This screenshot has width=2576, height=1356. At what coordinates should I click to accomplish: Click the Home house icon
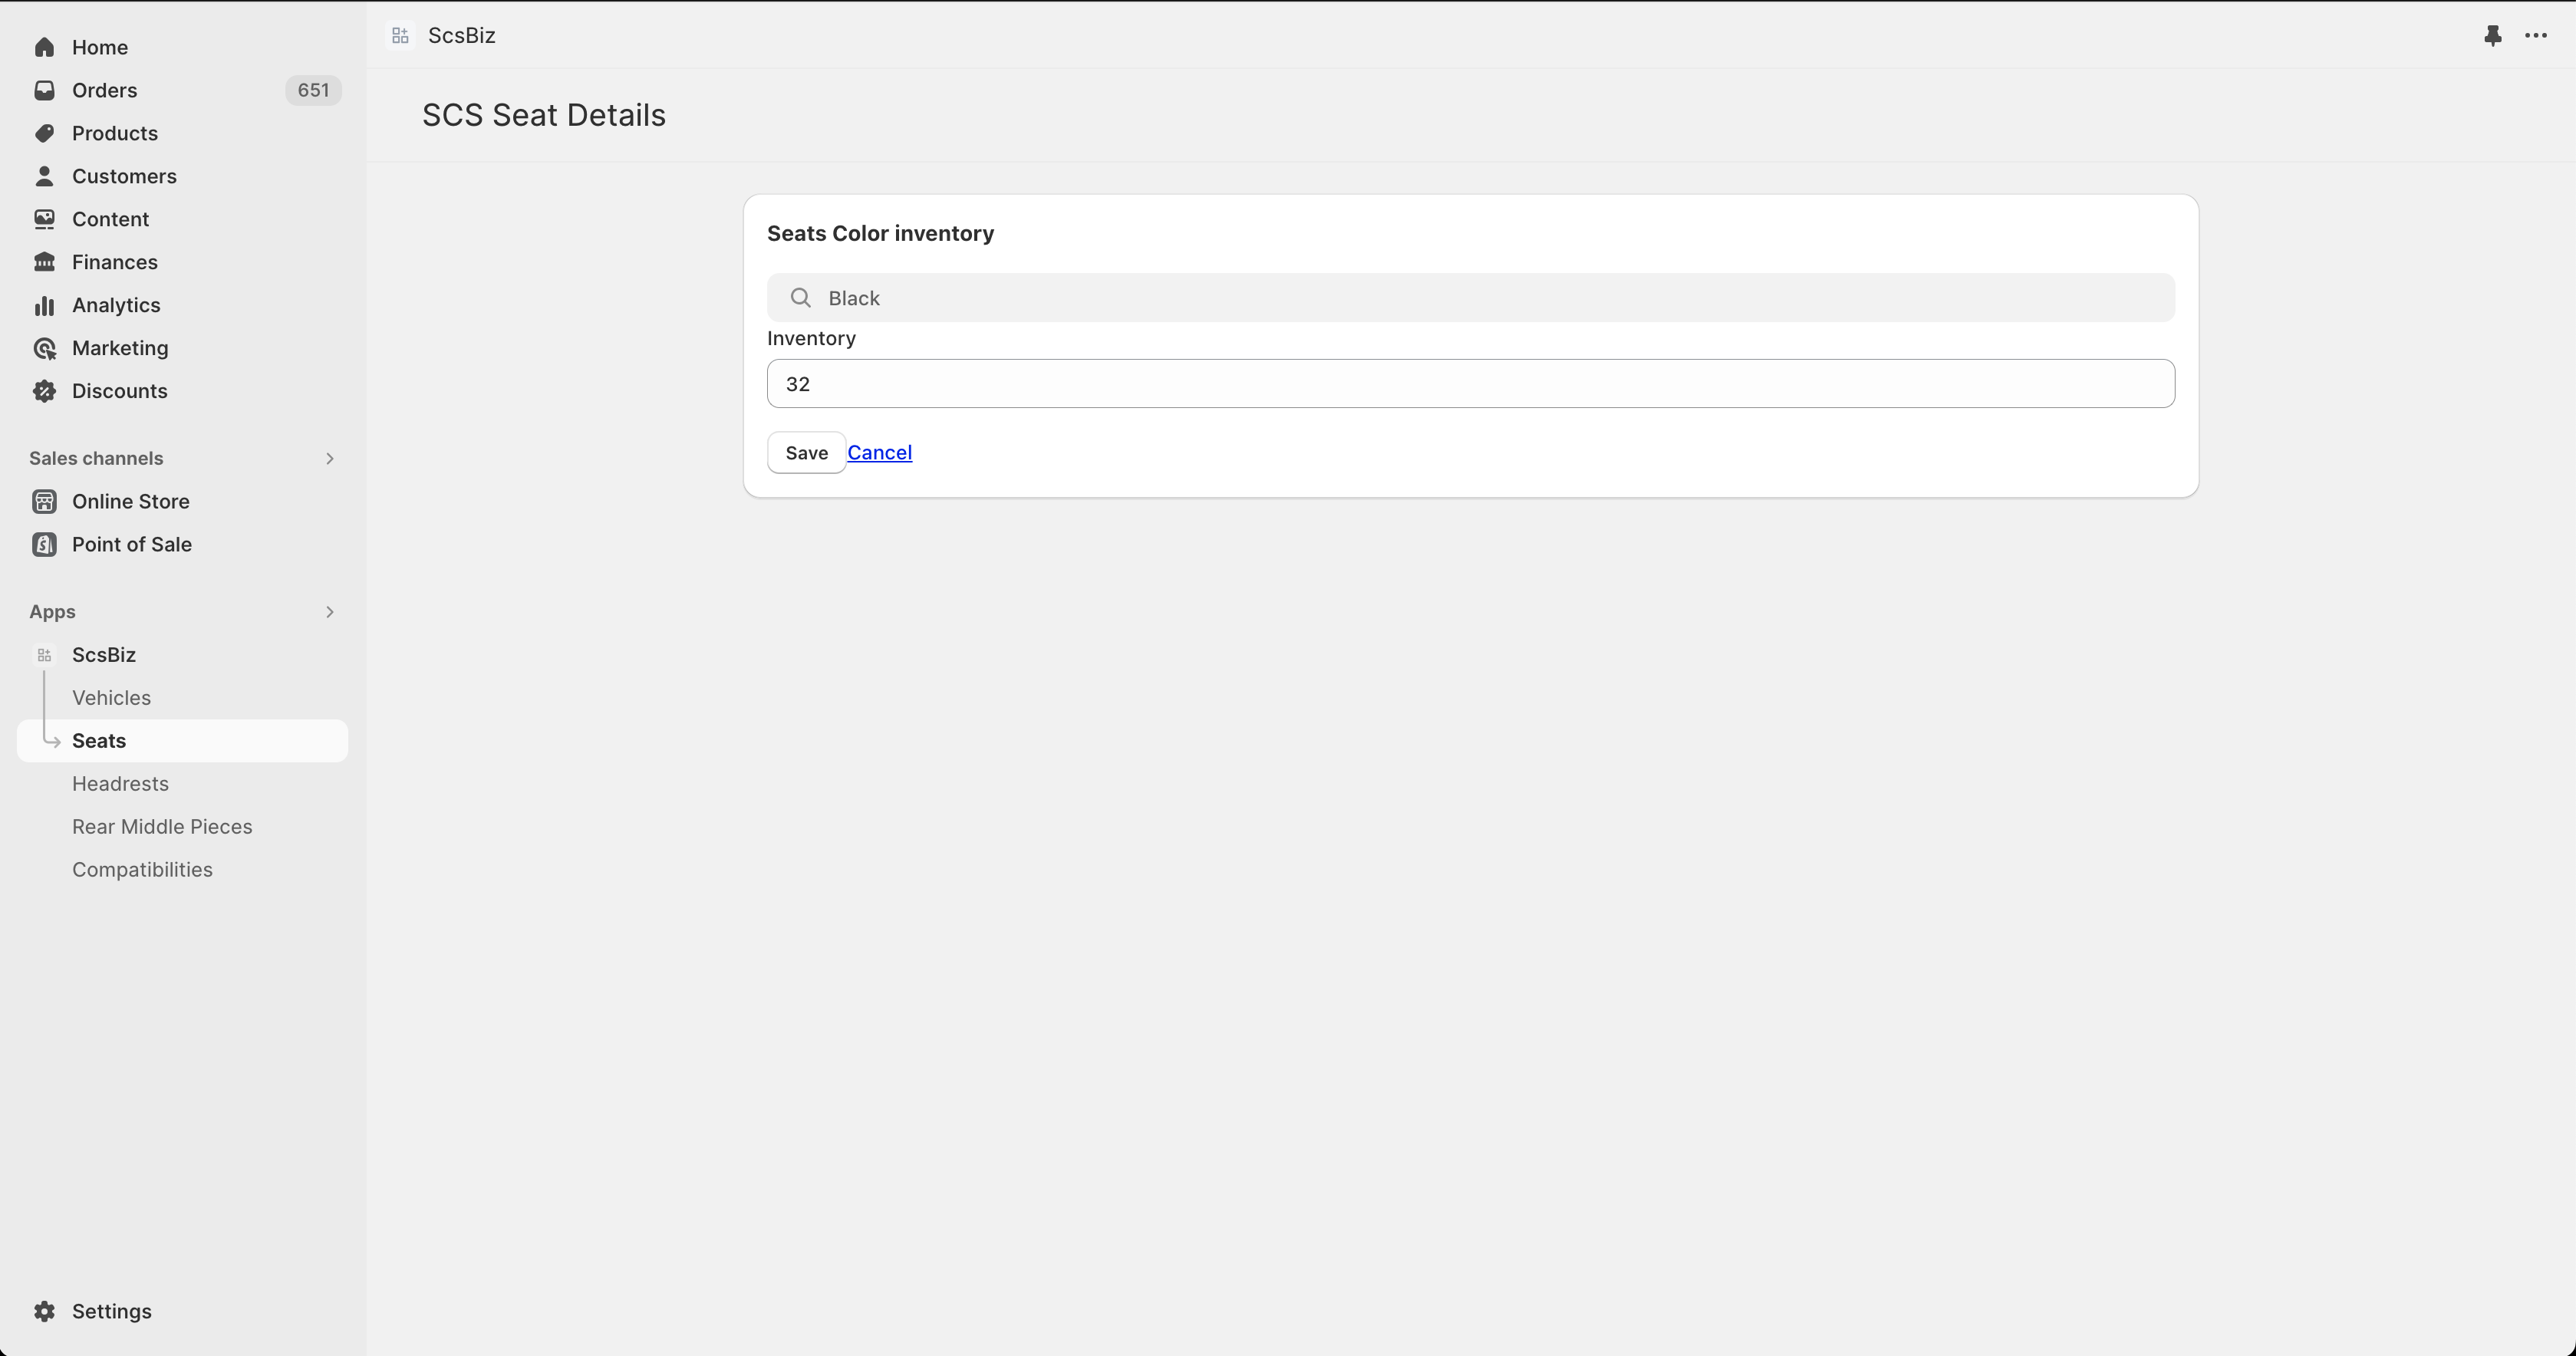click(44, 47)
